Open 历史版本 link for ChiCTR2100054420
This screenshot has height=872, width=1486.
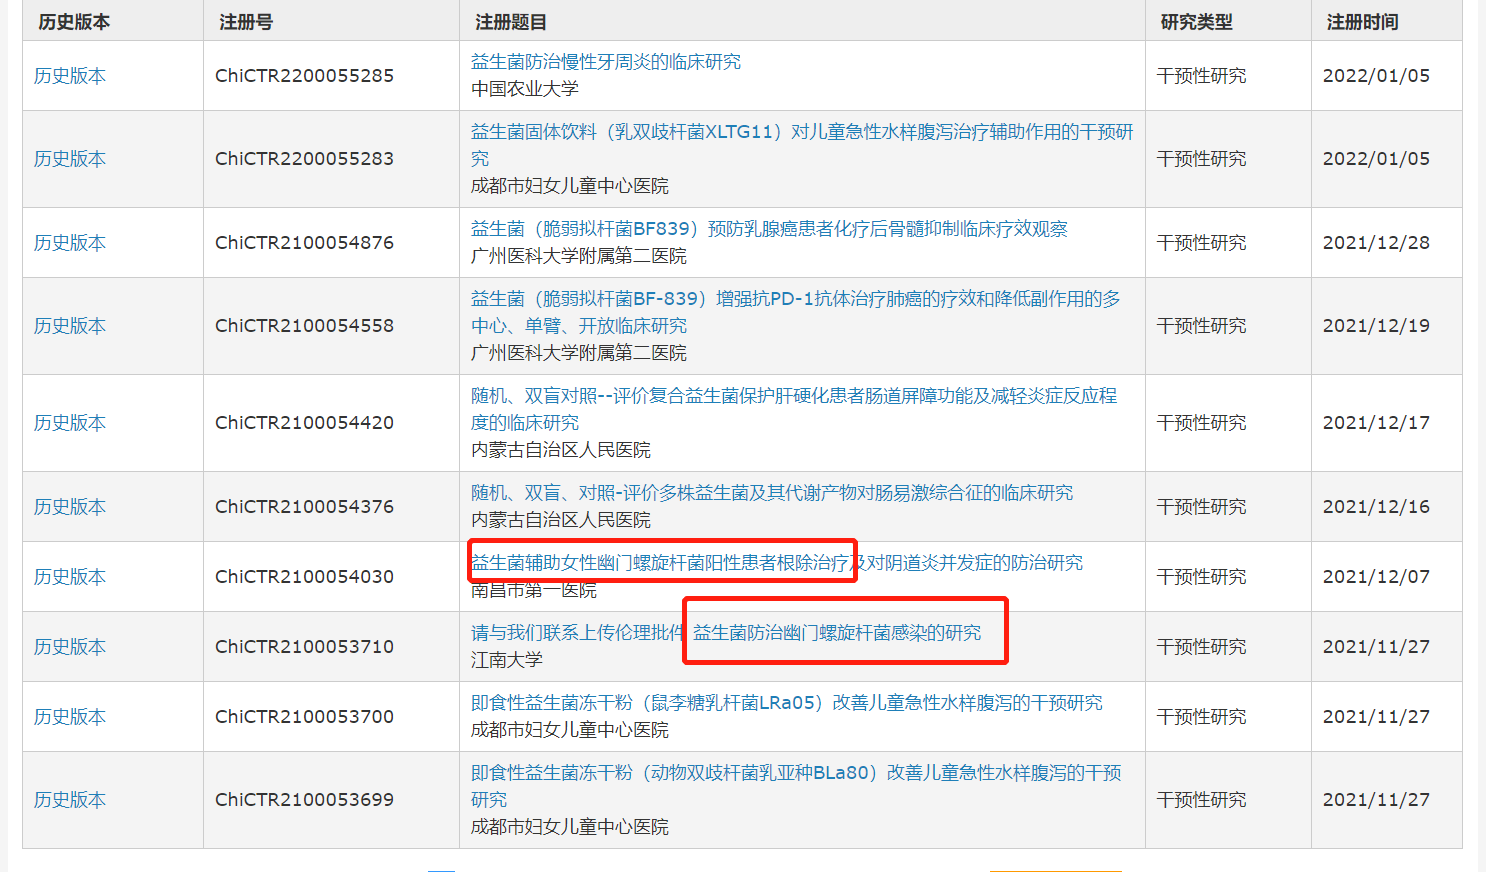70,423
